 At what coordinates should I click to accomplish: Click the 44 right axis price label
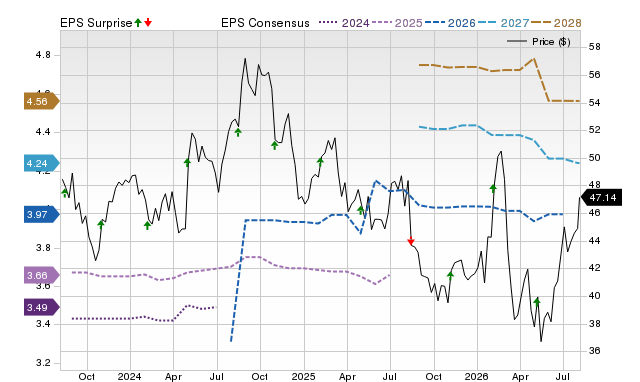(595, 241)
